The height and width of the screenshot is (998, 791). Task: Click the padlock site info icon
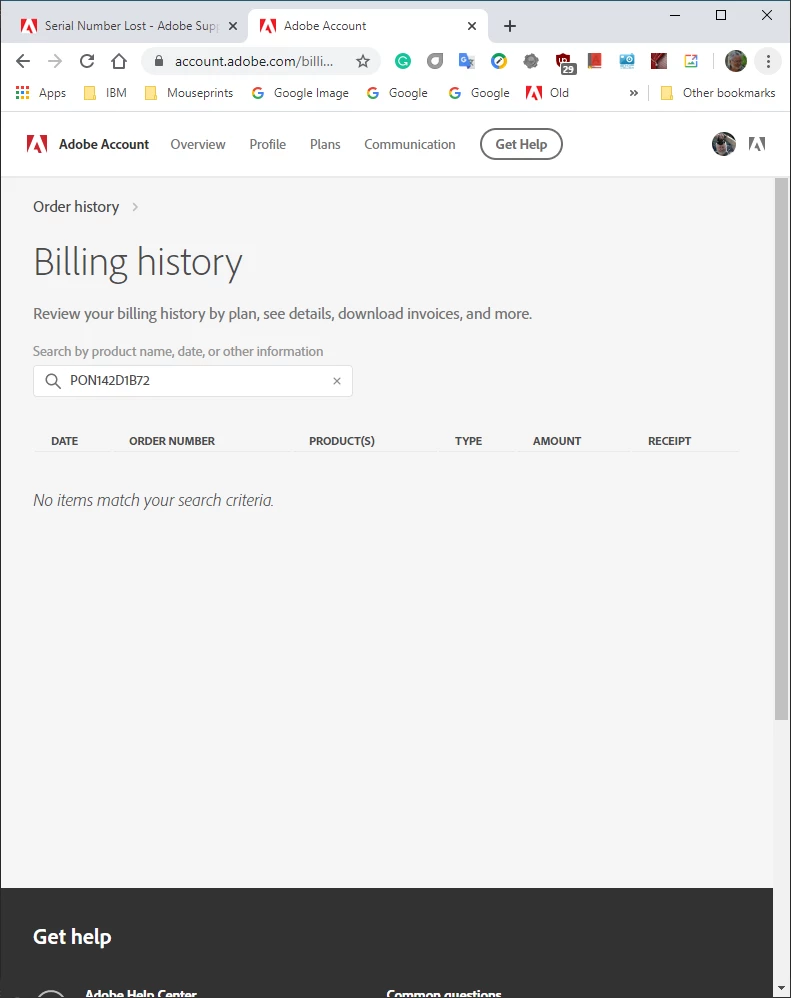[159, 61]
